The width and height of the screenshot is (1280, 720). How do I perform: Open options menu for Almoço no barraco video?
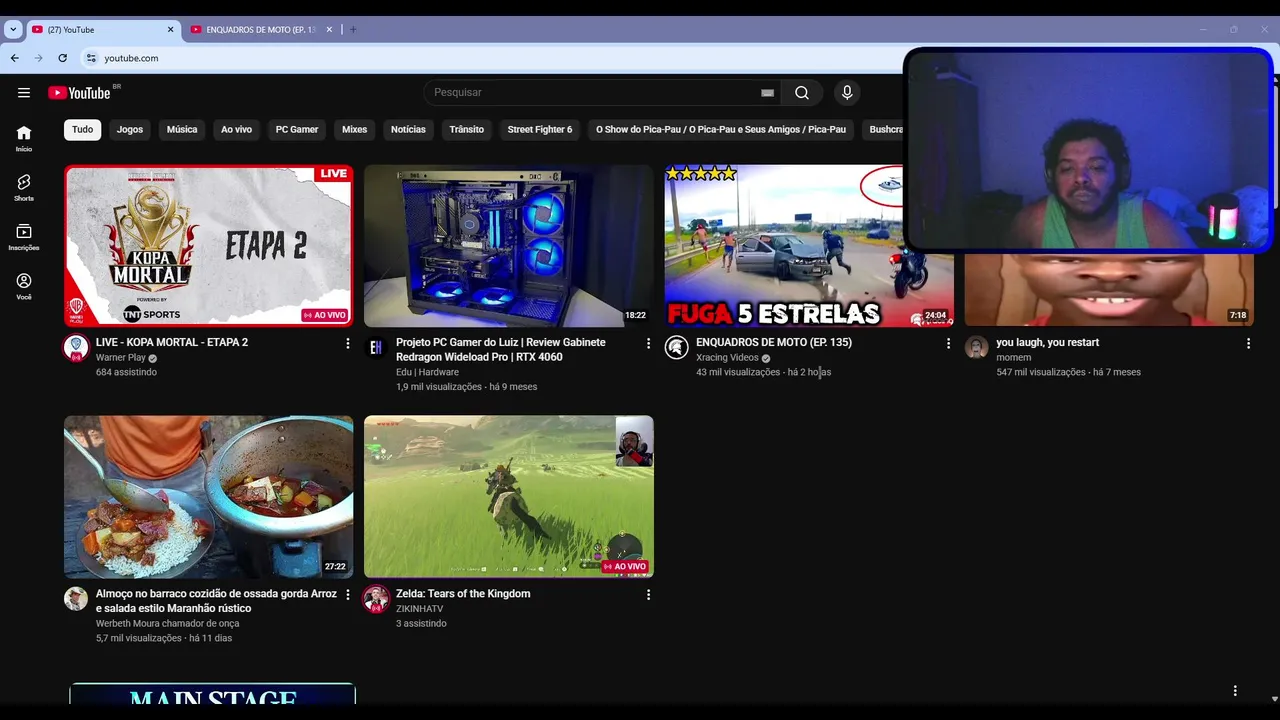coord(348,594)
